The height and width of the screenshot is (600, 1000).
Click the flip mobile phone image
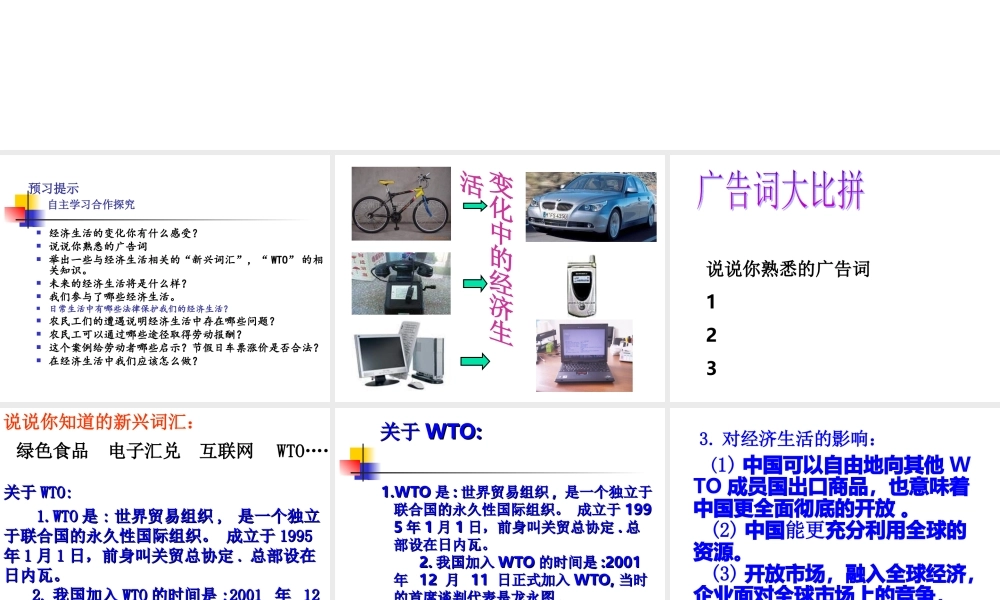[x=582, y=286]
